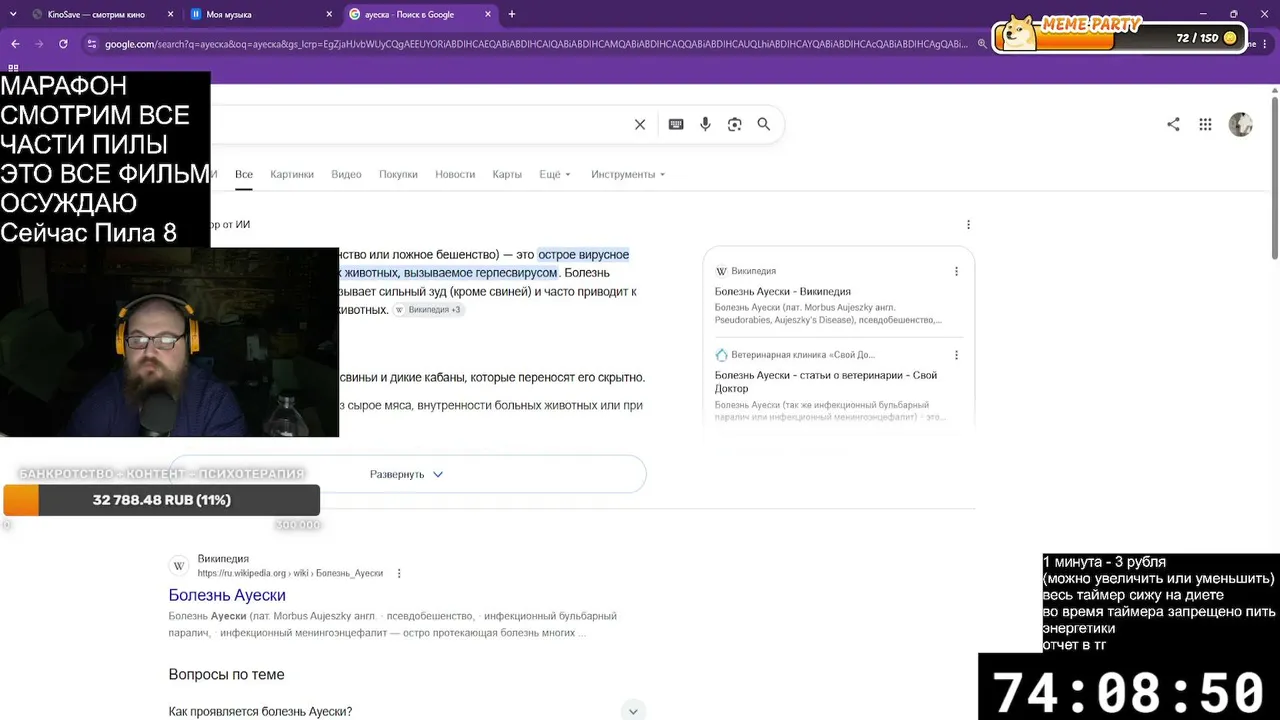Open the bookmarks bar apps grid icon
The image size is (1280, 720).
[x=13, y=68]
